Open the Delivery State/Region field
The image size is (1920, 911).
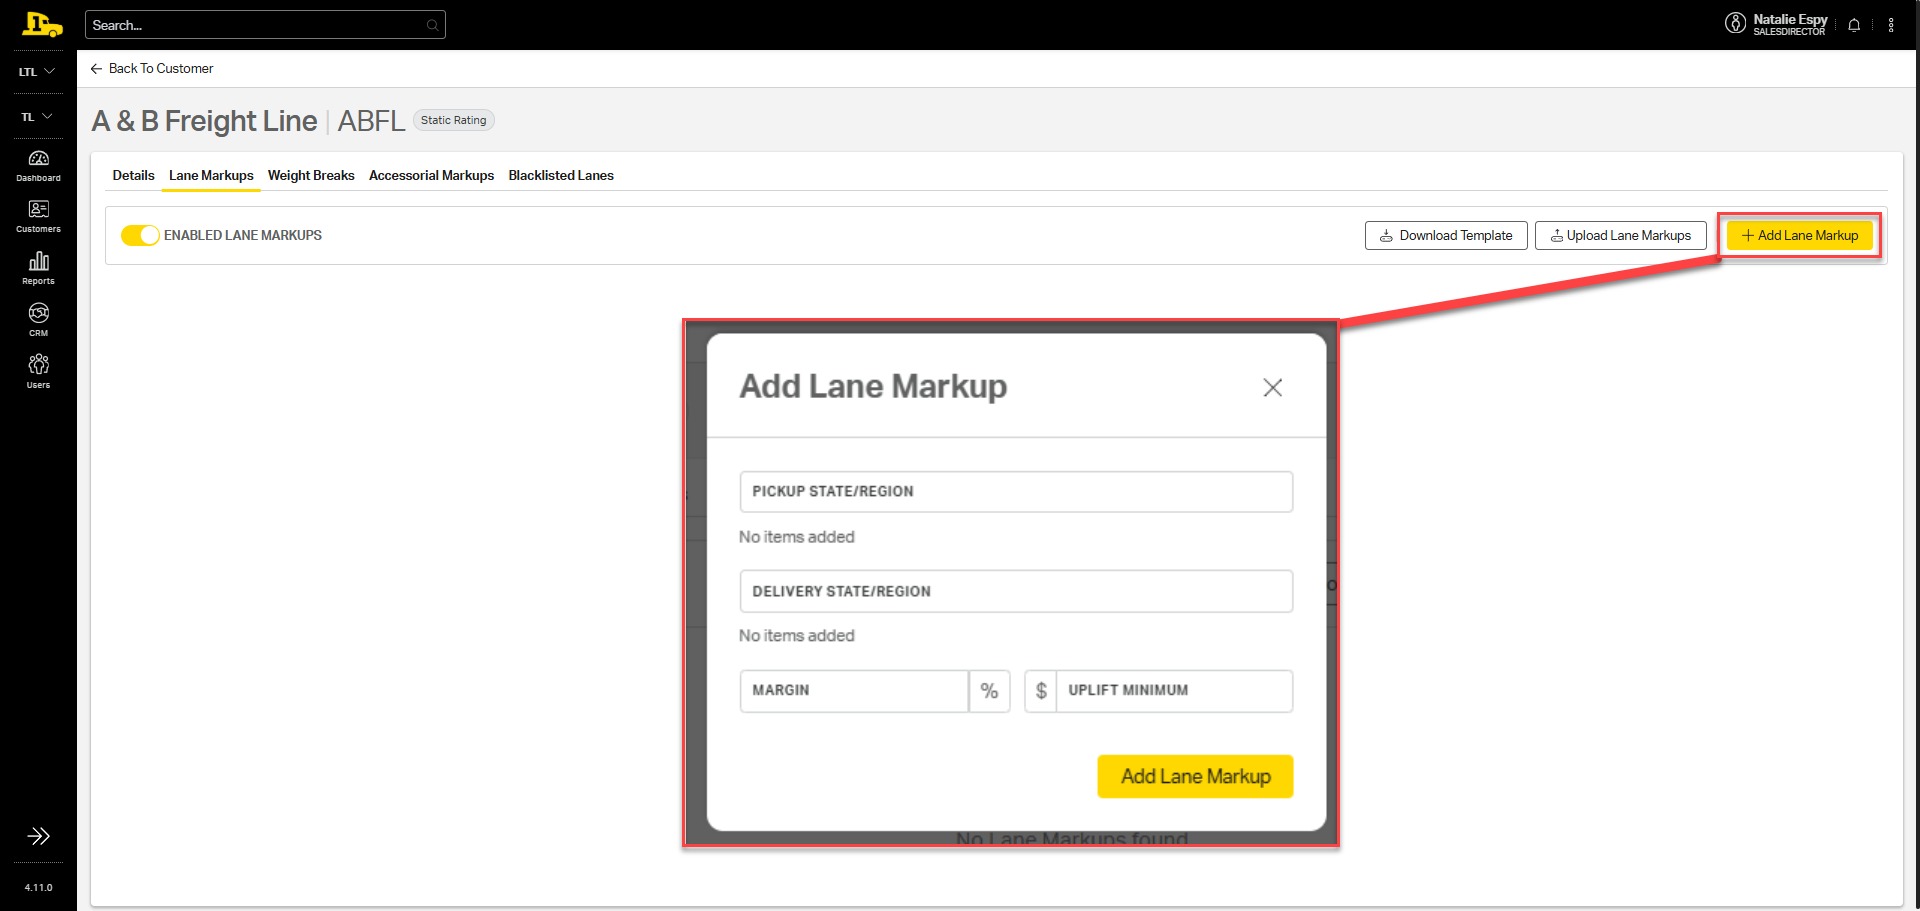pyautogui.click(x=1016, y=591)
